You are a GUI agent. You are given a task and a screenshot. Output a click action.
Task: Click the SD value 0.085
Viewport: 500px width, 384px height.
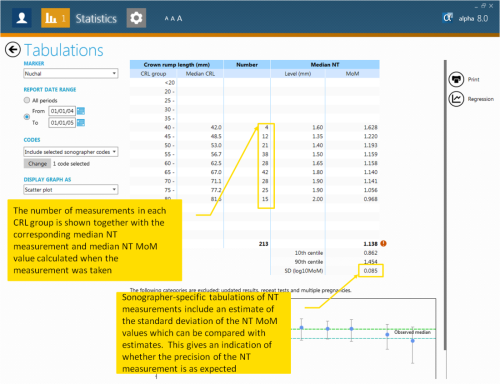(x=370, y=271)
